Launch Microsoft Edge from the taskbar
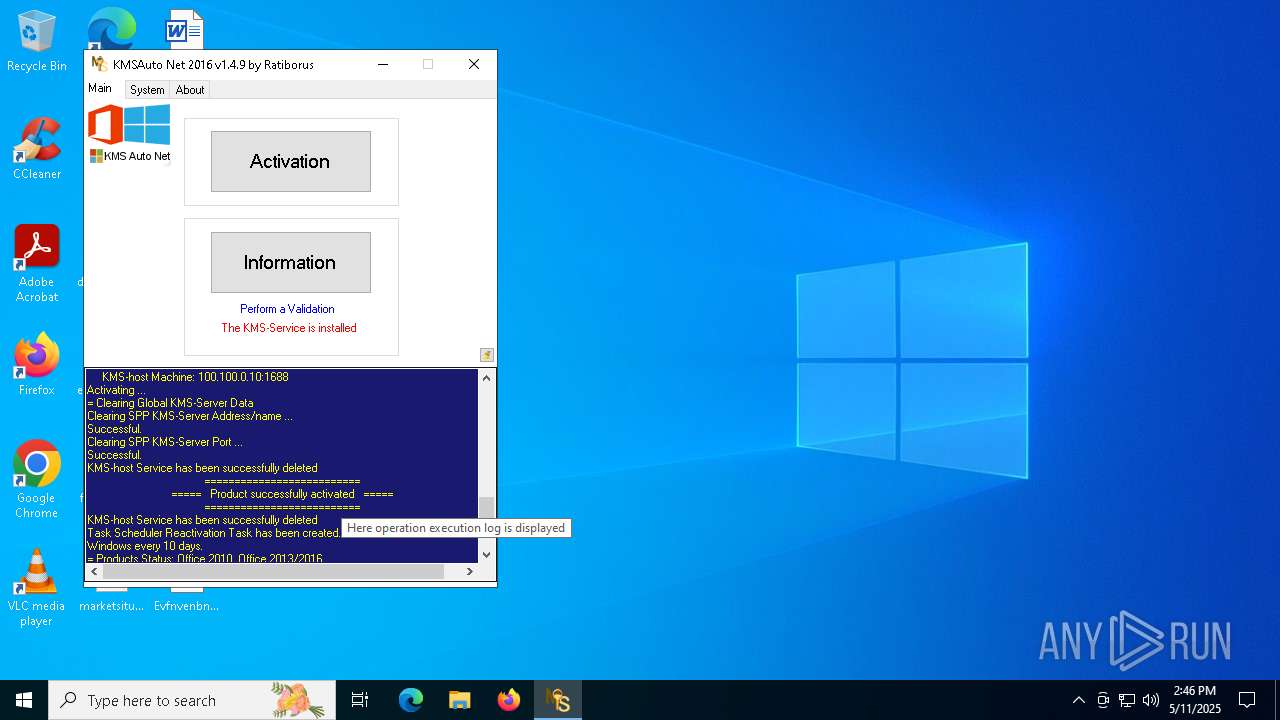This screenshot has height=720, width=1280. 411,700
